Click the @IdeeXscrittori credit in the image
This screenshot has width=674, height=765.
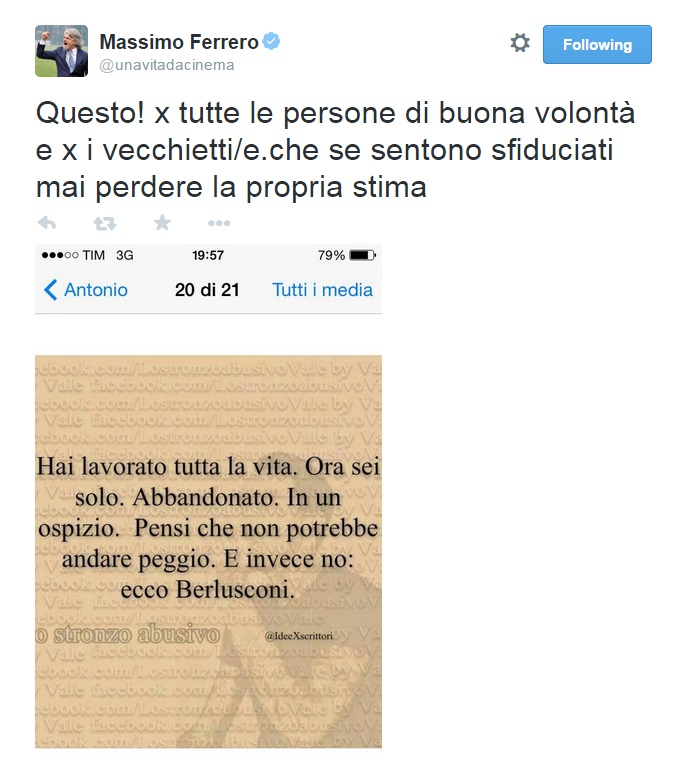(x=299, y=636)
